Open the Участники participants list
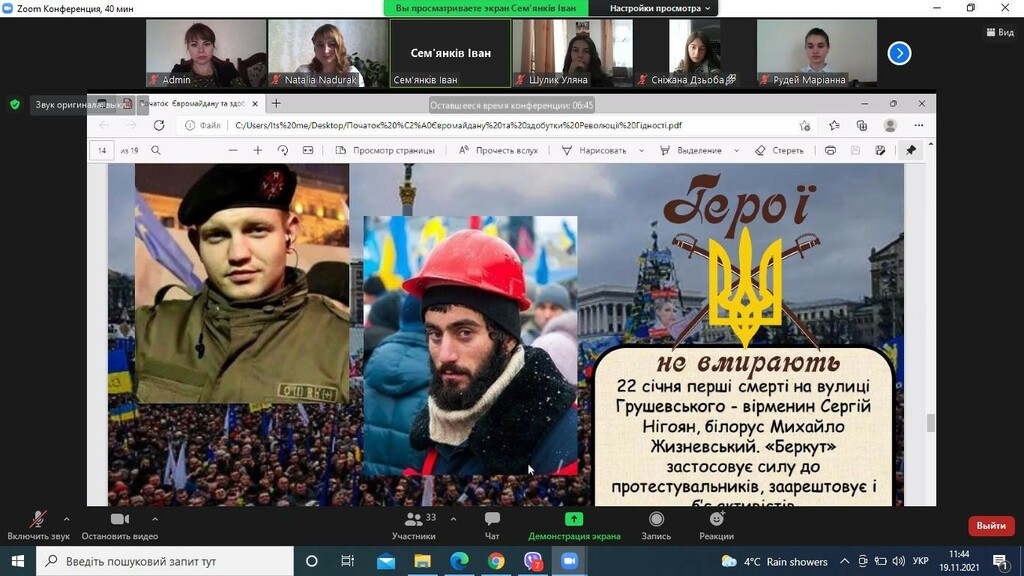Screen dimensions: 1024x576 coord(413,520)
